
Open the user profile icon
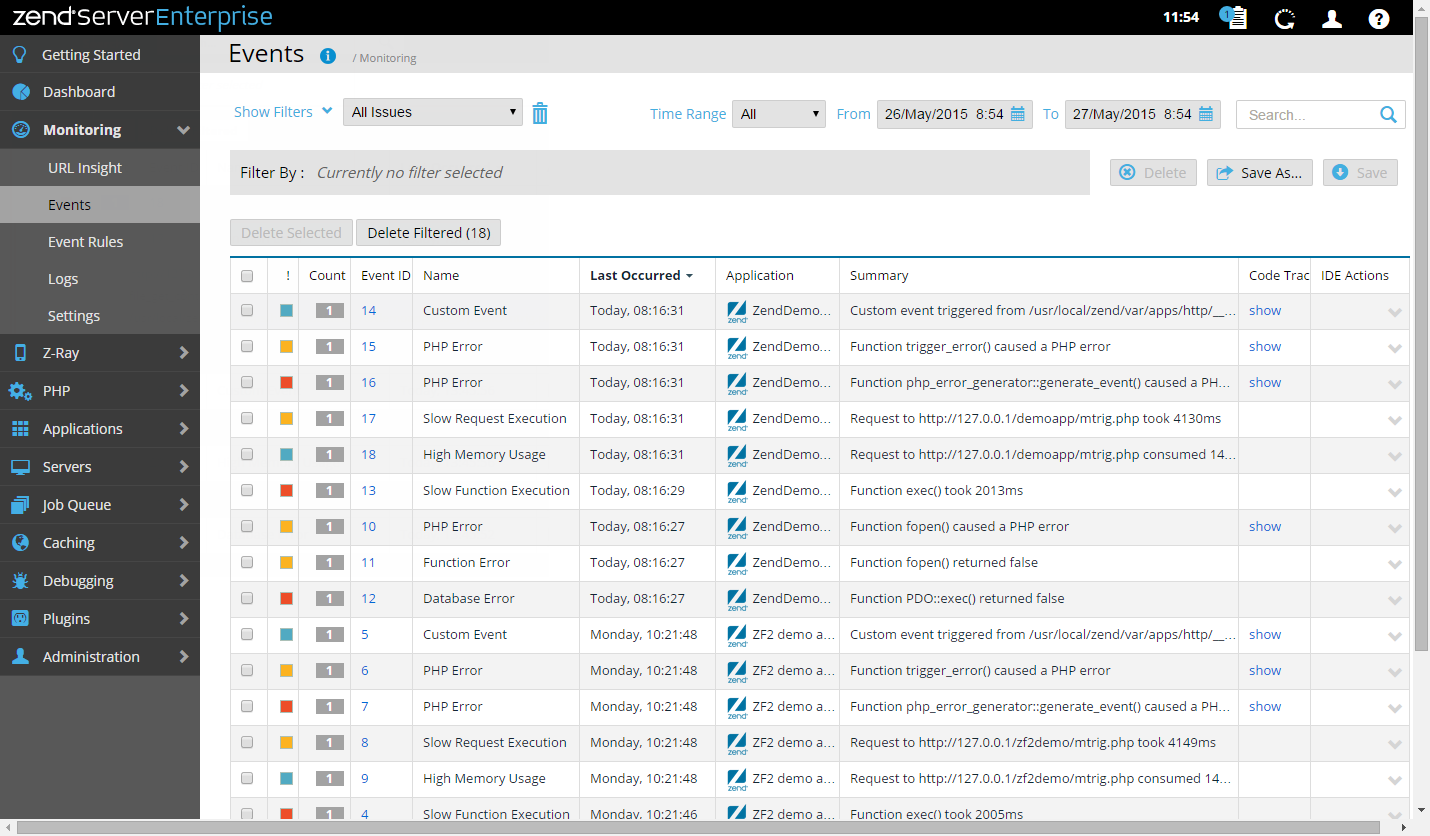click(x=1332, y=18)
